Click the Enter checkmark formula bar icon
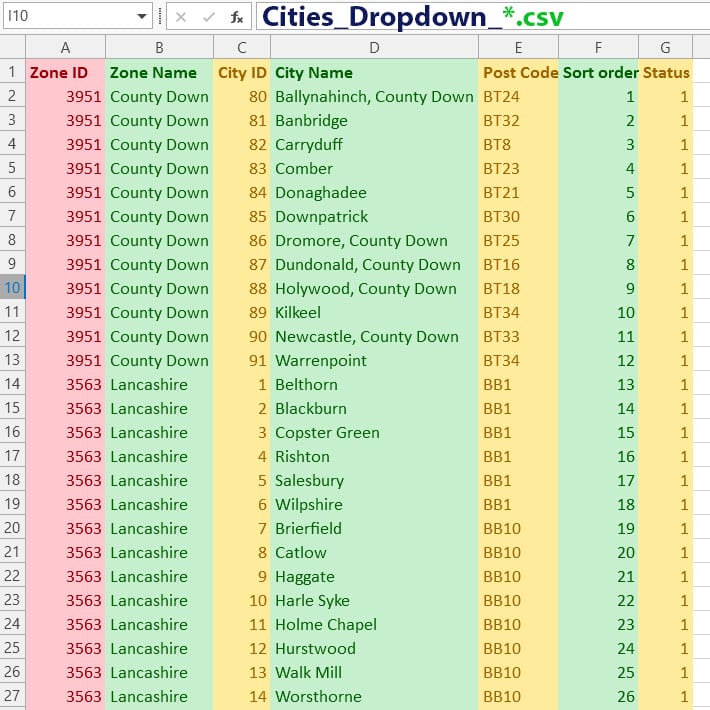 pyautogui.click(x=209, y=17)
